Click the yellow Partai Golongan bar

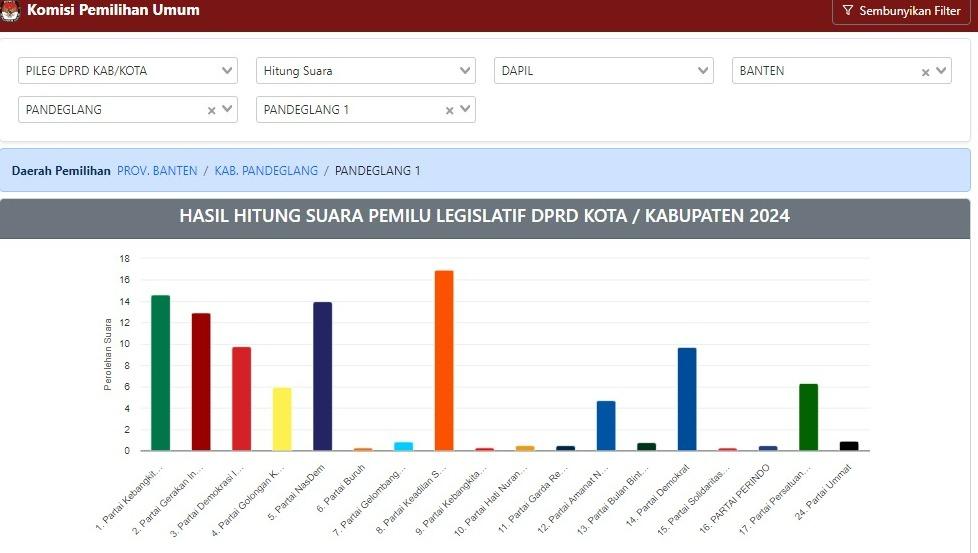[x=282, y=419]
